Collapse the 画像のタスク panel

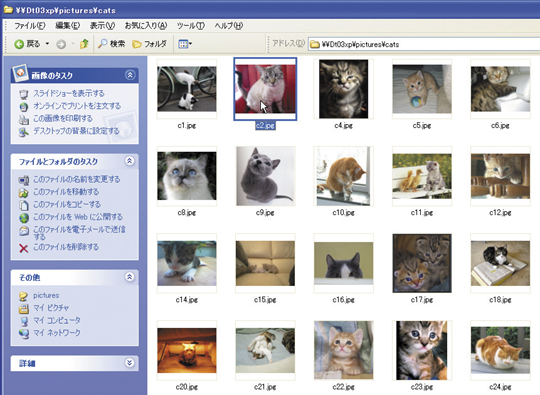(130, 75)
